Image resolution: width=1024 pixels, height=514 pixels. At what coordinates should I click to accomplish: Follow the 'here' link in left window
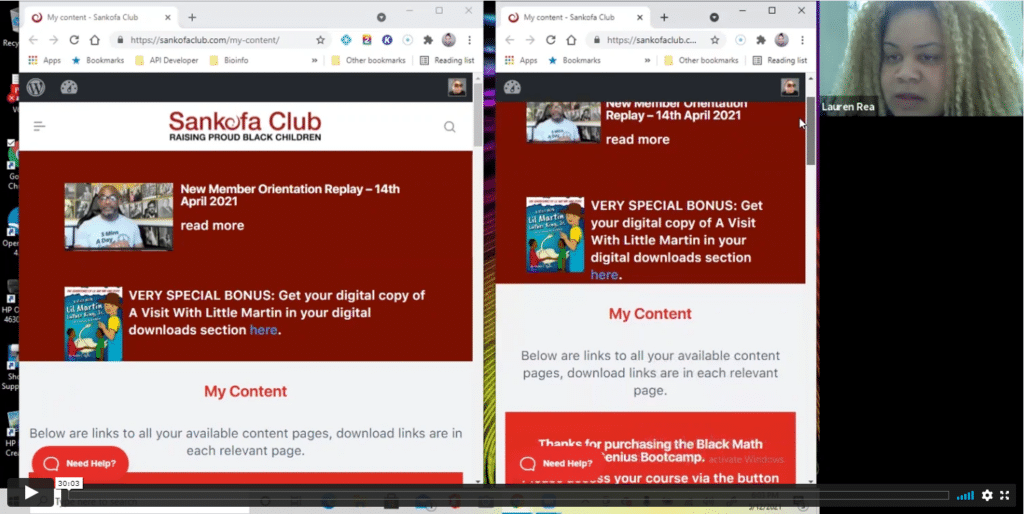pyautogui.click(x=263, y=330)
